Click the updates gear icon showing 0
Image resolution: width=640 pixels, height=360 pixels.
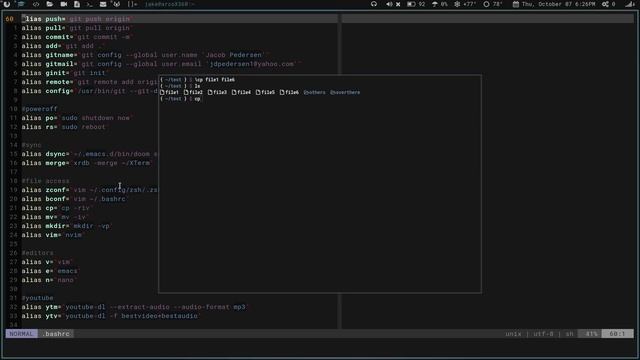pos(605,4)
